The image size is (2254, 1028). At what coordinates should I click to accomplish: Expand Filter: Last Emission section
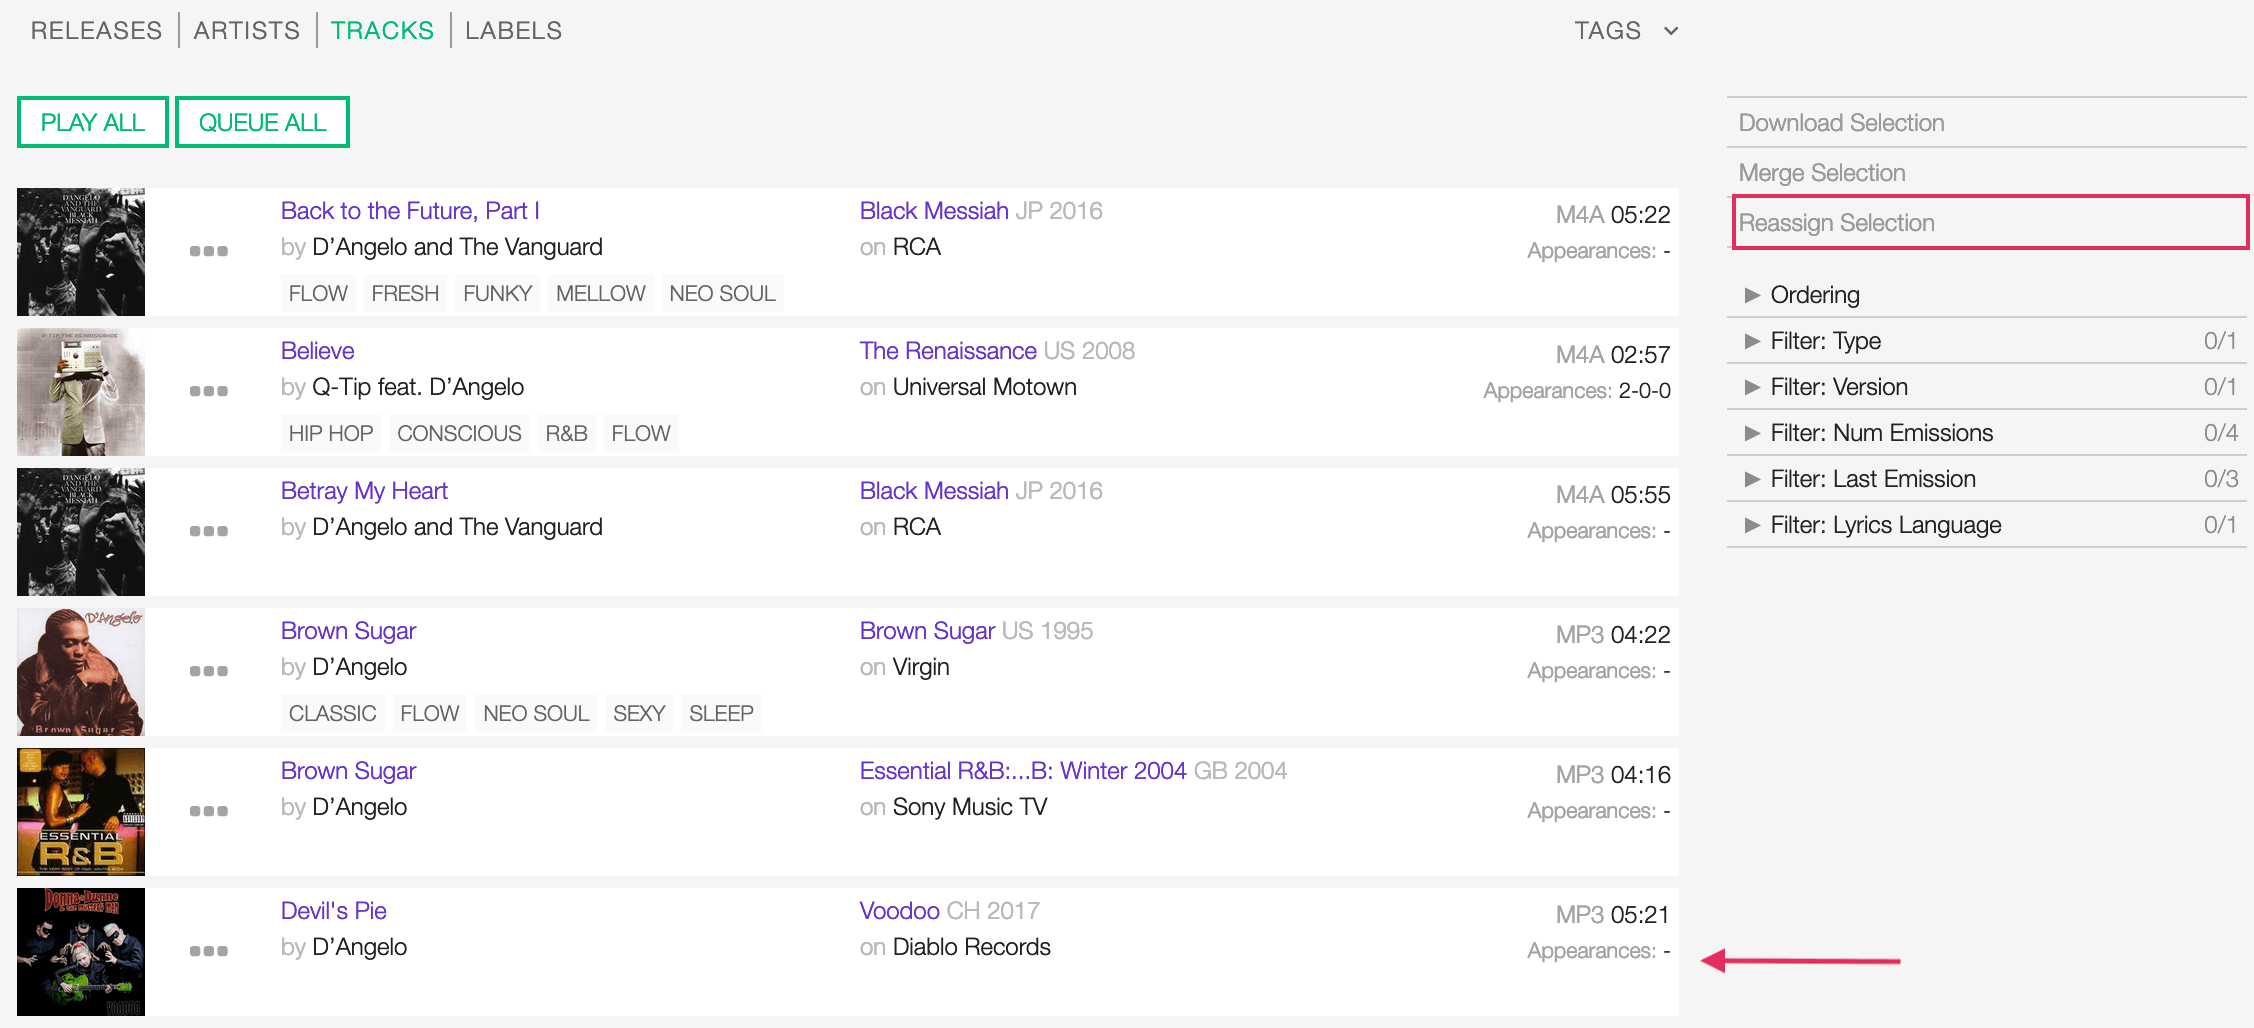(x=1986, y=479)
